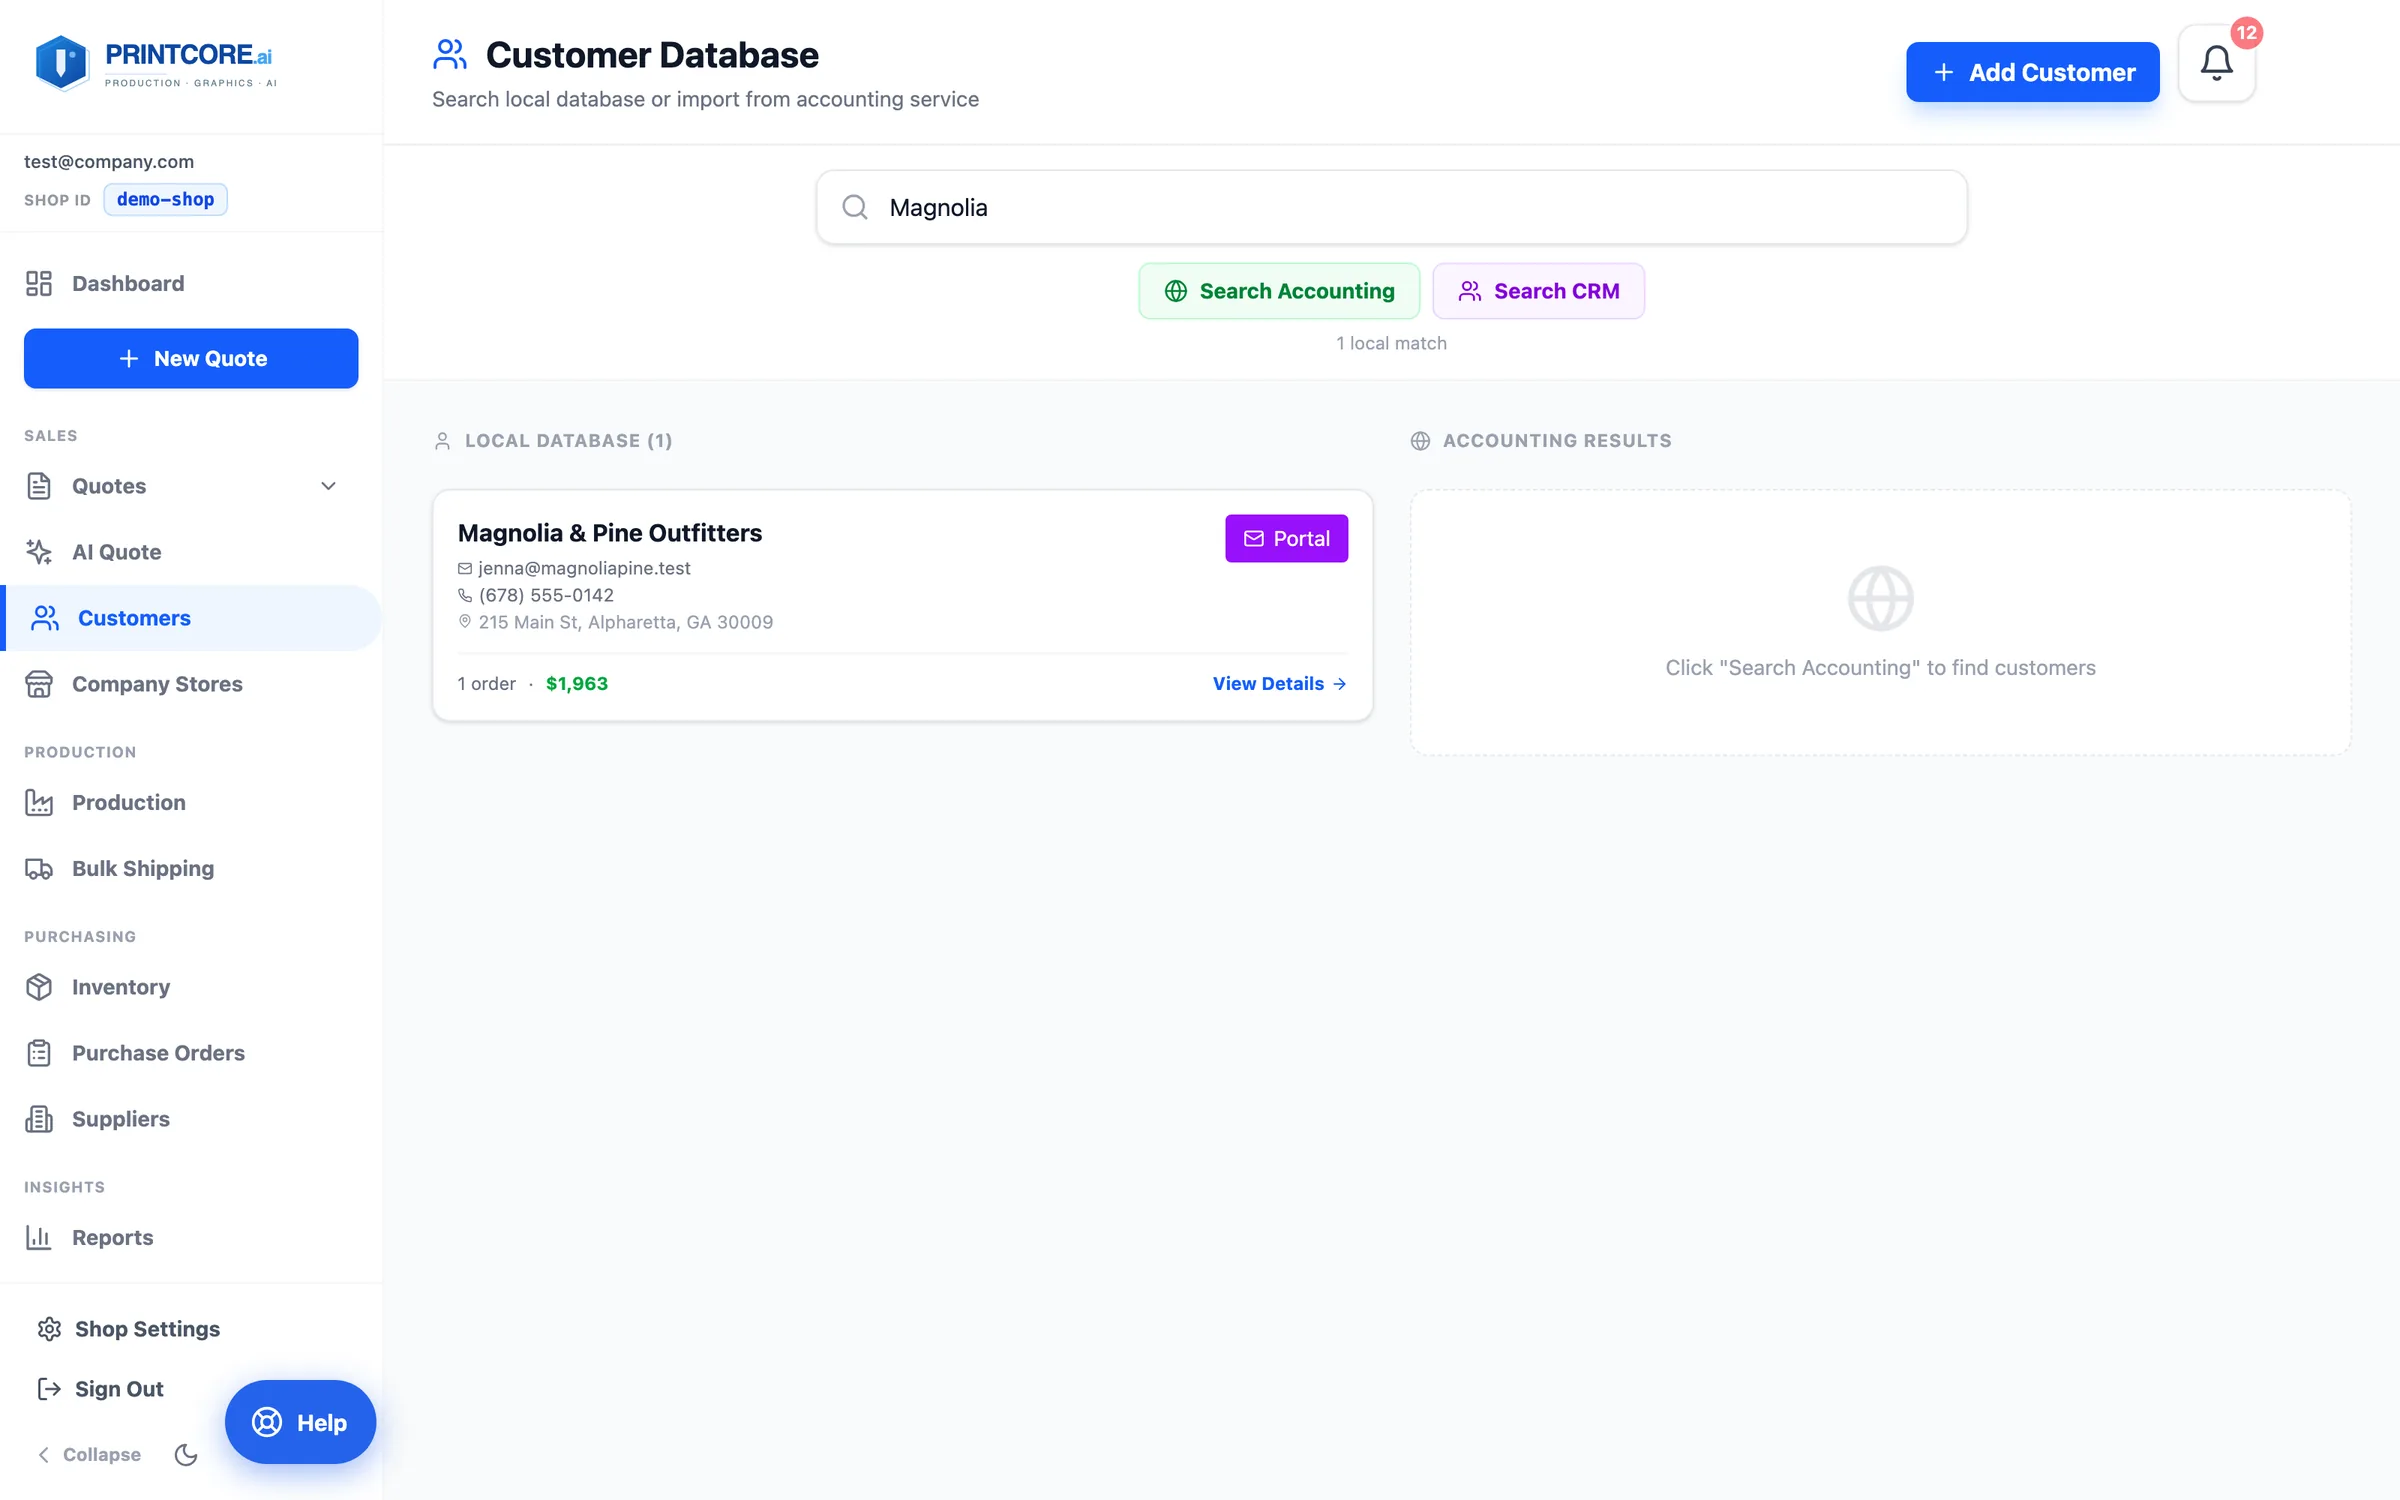The height and width of the screenshot is (1500, 2400).
Task: Collapse the sidebar
Action: pyautogui.click(x=89, y=1455)
